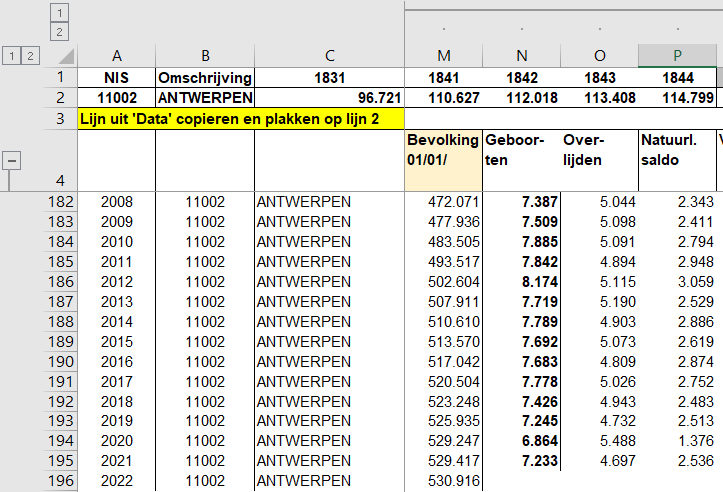Click cell with value 96.721
The height and width of the screenshot is (492, 723).
(x=329, y=98)
